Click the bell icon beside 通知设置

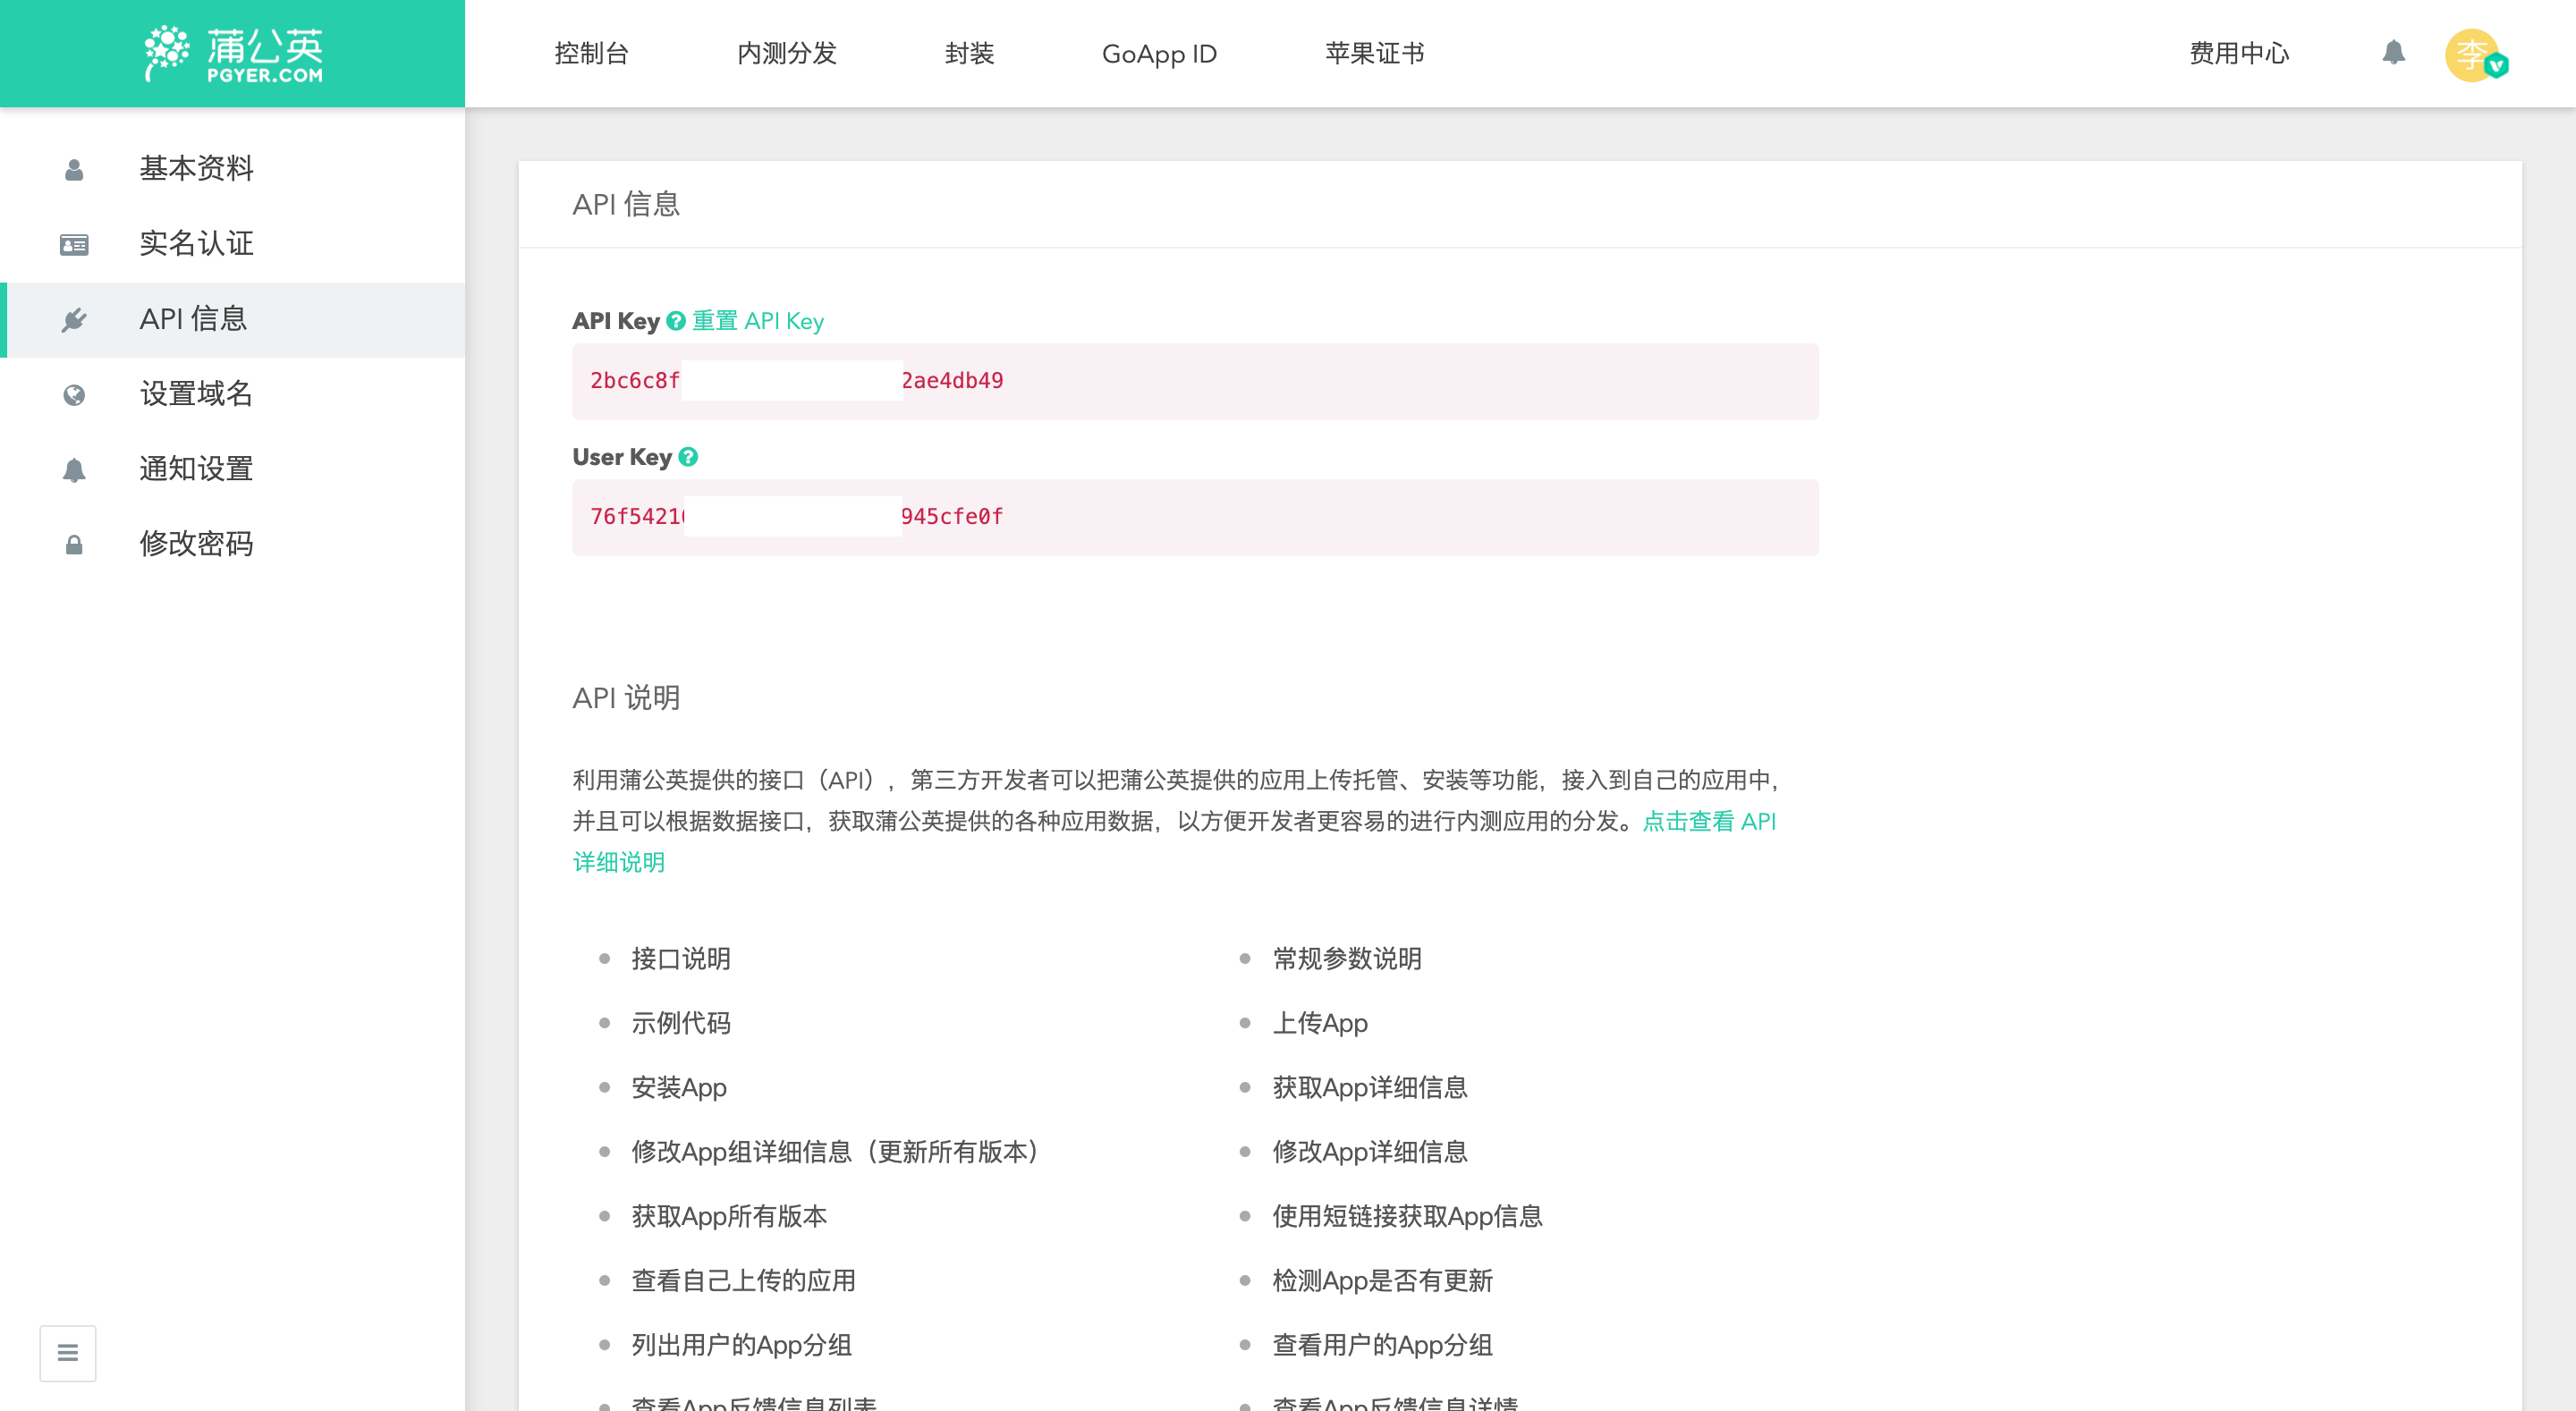(x=74, y=469)
